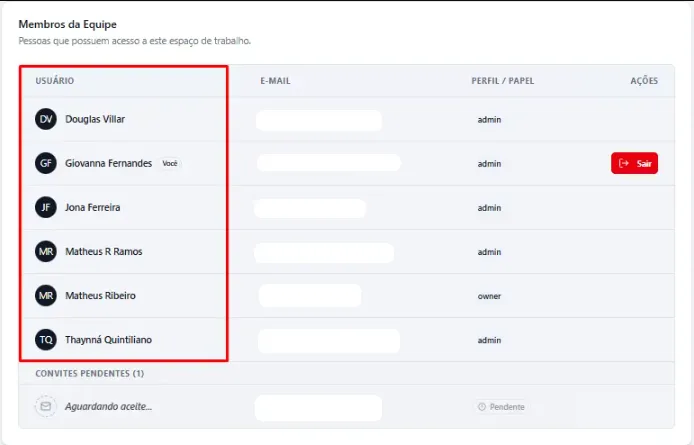Click Douglas Villar's redacted e-mail field

click(319, 120)
